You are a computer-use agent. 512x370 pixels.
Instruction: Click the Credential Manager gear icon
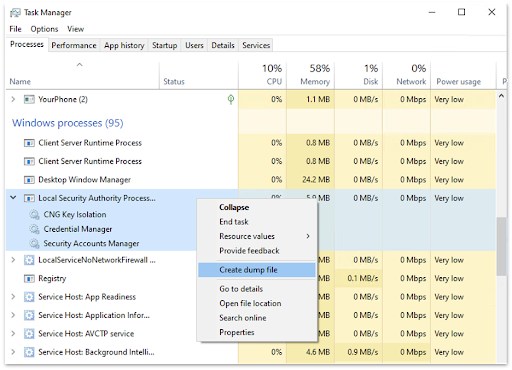click(34, 229)
